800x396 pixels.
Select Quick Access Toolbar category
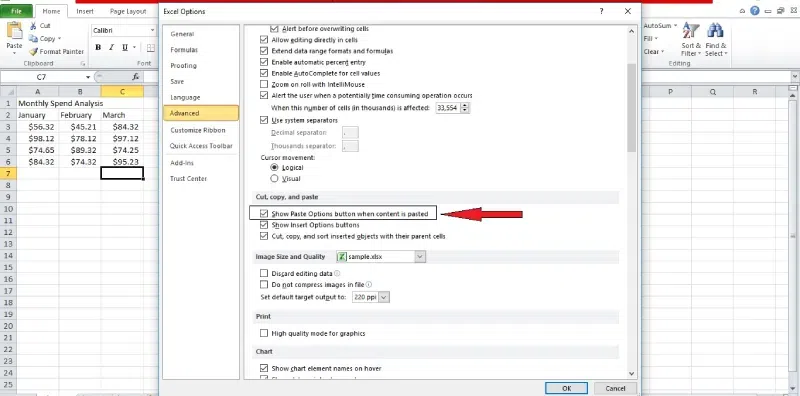[201, 146]
